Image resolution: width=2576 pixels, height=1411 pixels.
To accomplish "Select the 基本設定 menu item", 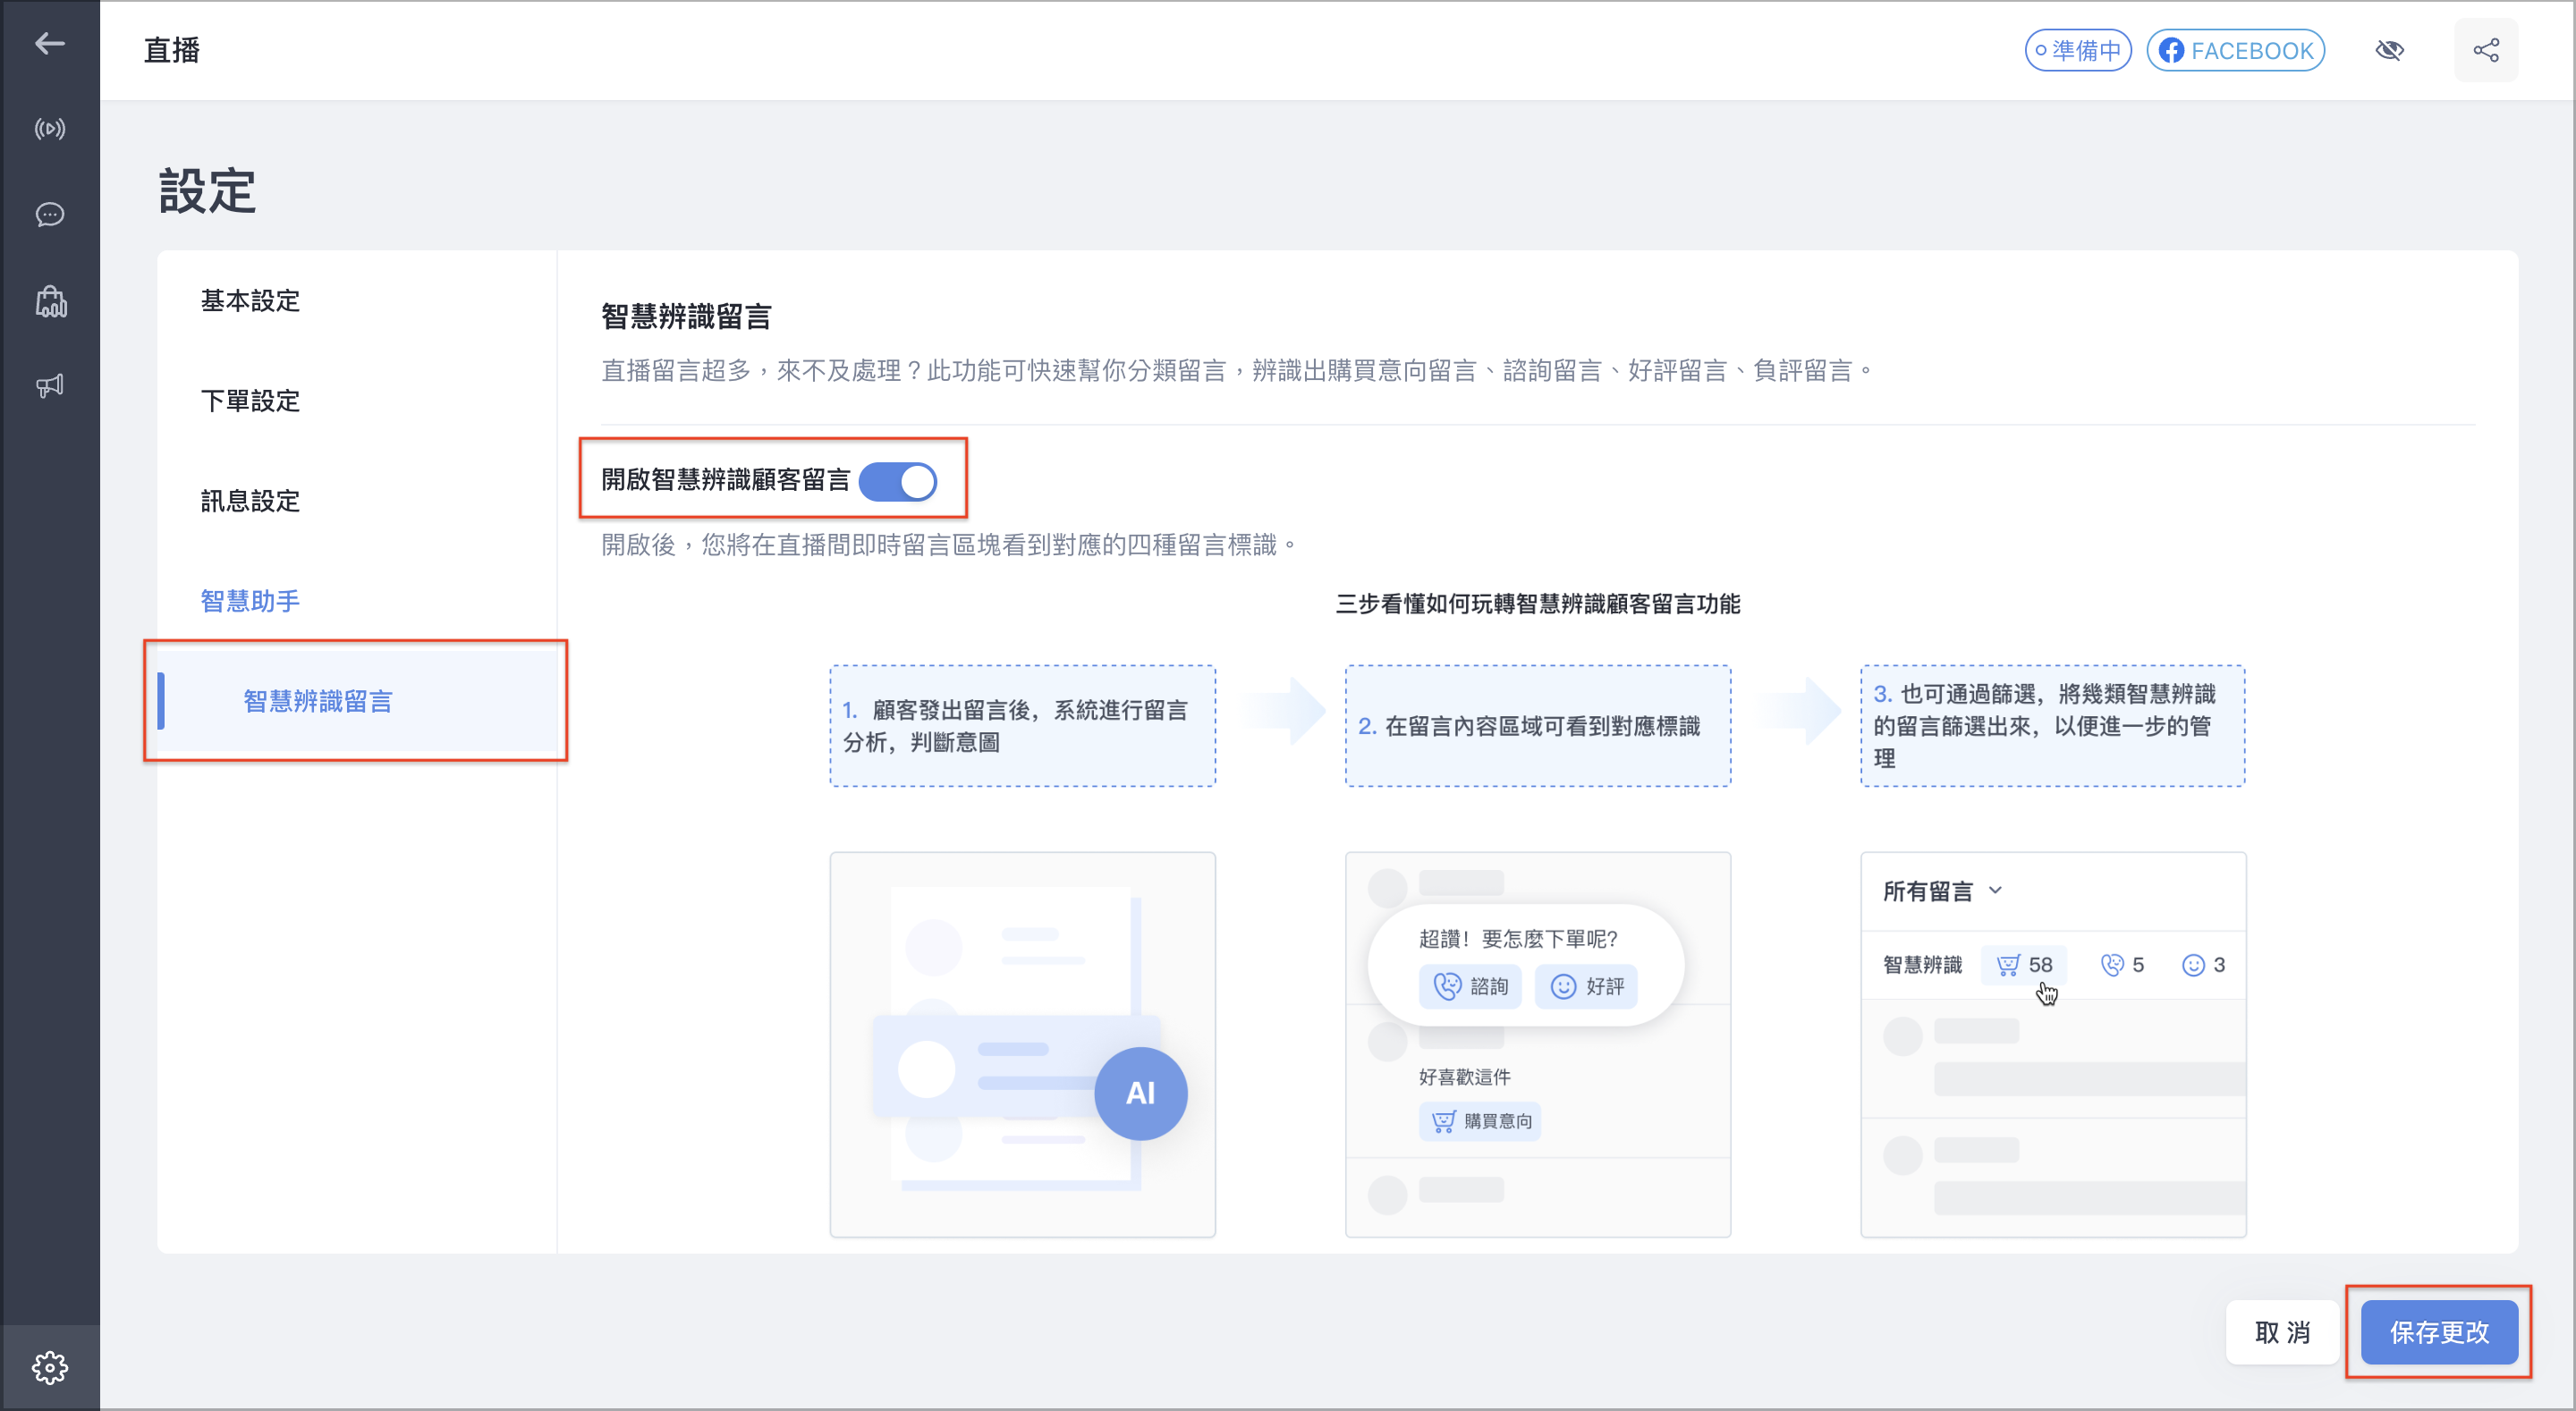I will pos(250,301).
